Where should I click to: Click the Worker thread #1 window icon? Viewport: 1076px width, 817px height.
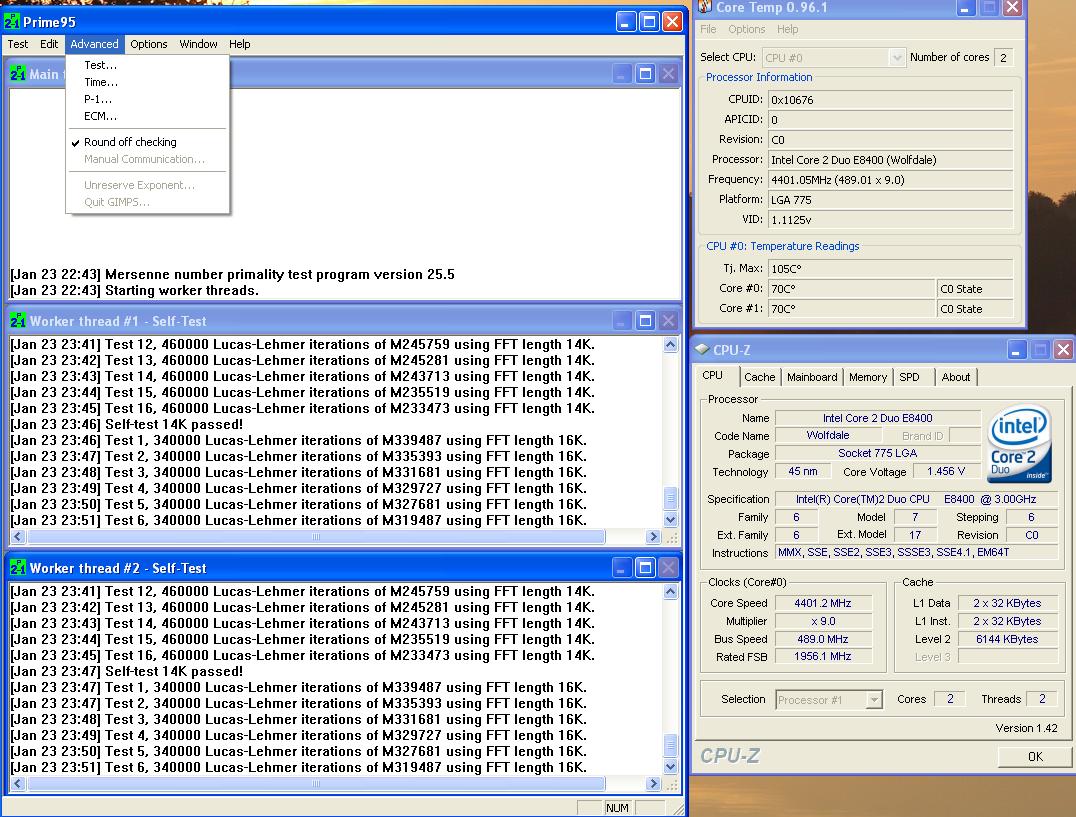(x=18, y=320)
